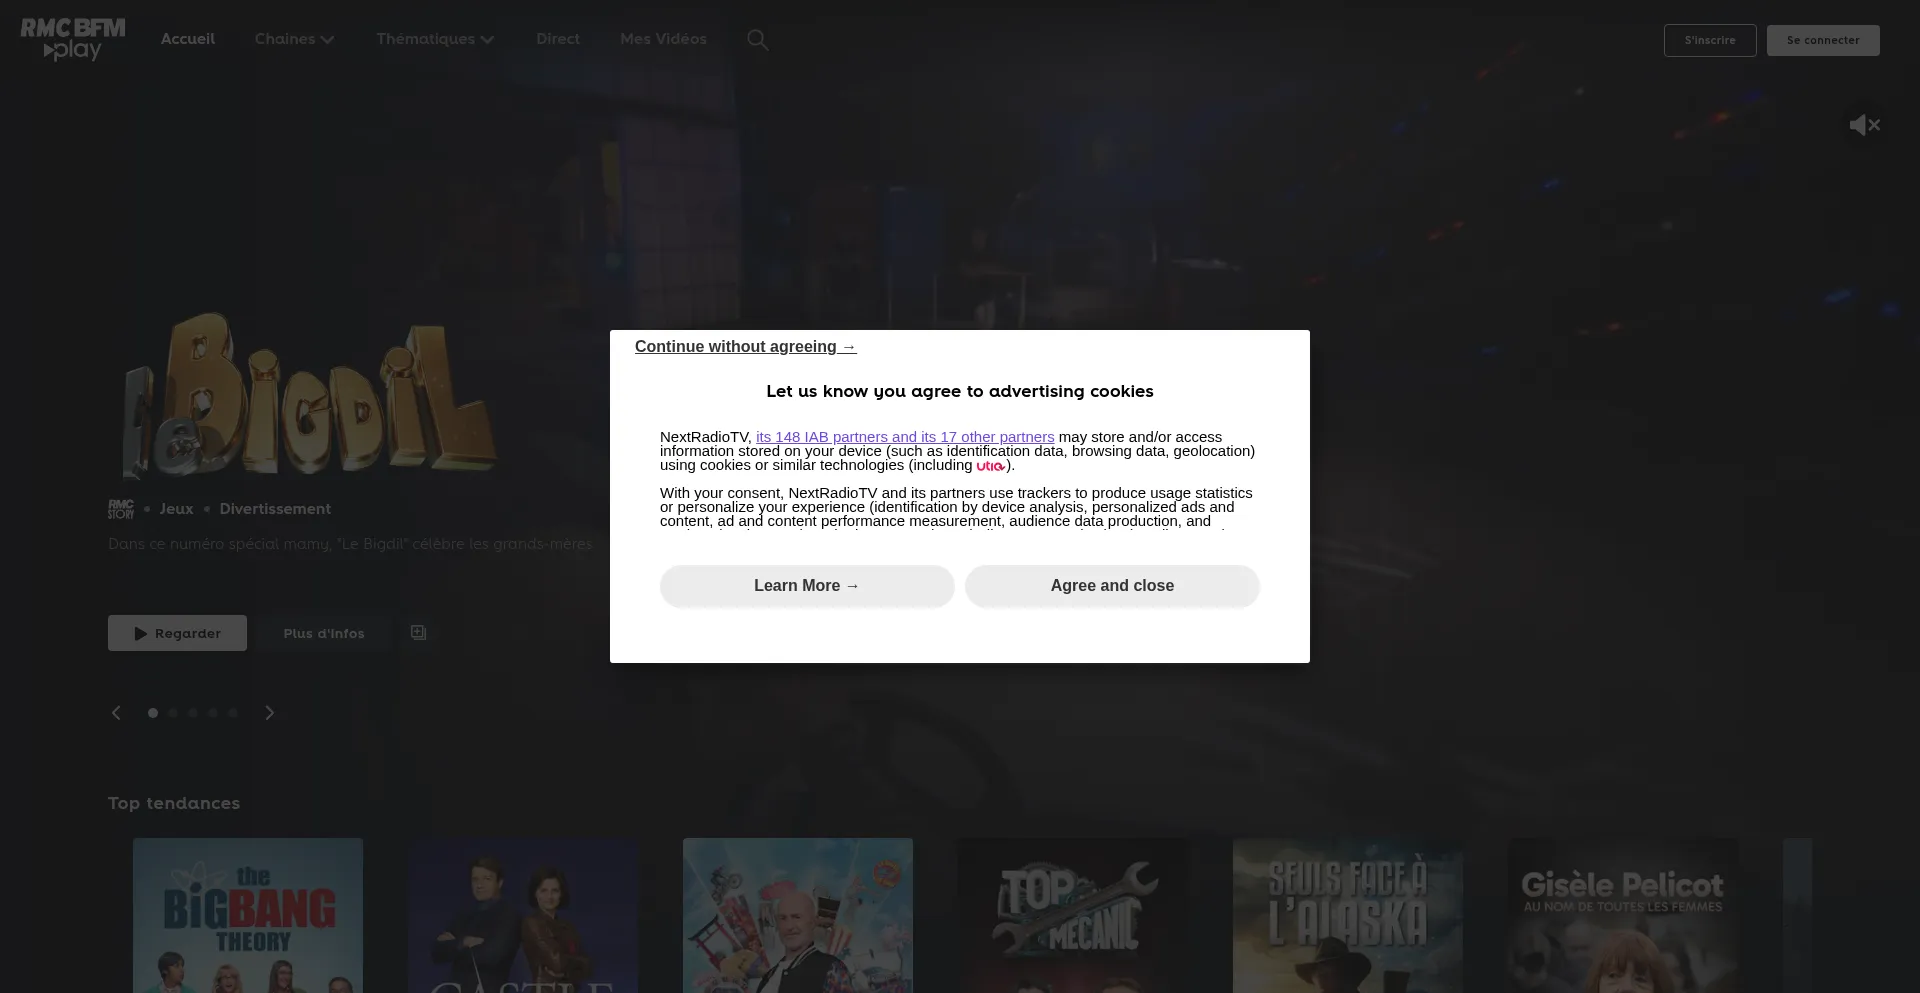Expand the Thématiques dropdown menu
The height and width of the screenshot is (993, 1920).
(x=435, y=39)
